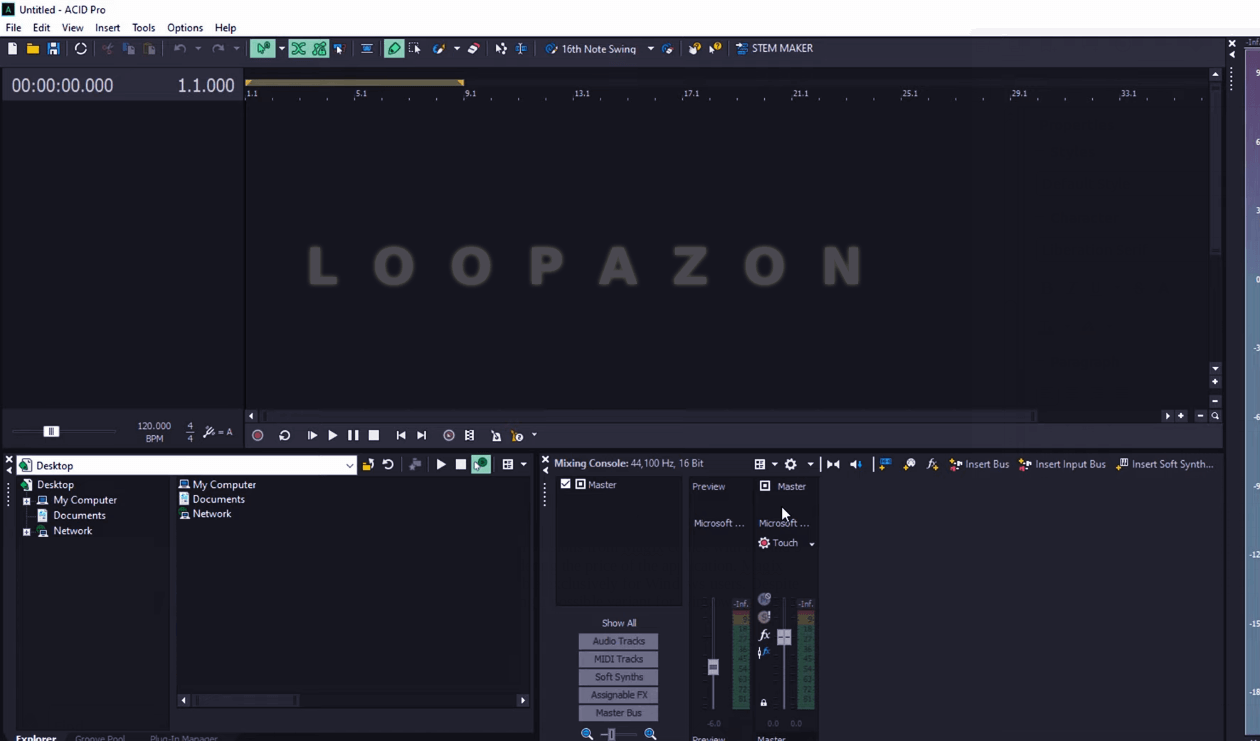
Task: Click the Record button in transport
Action: 258,436
